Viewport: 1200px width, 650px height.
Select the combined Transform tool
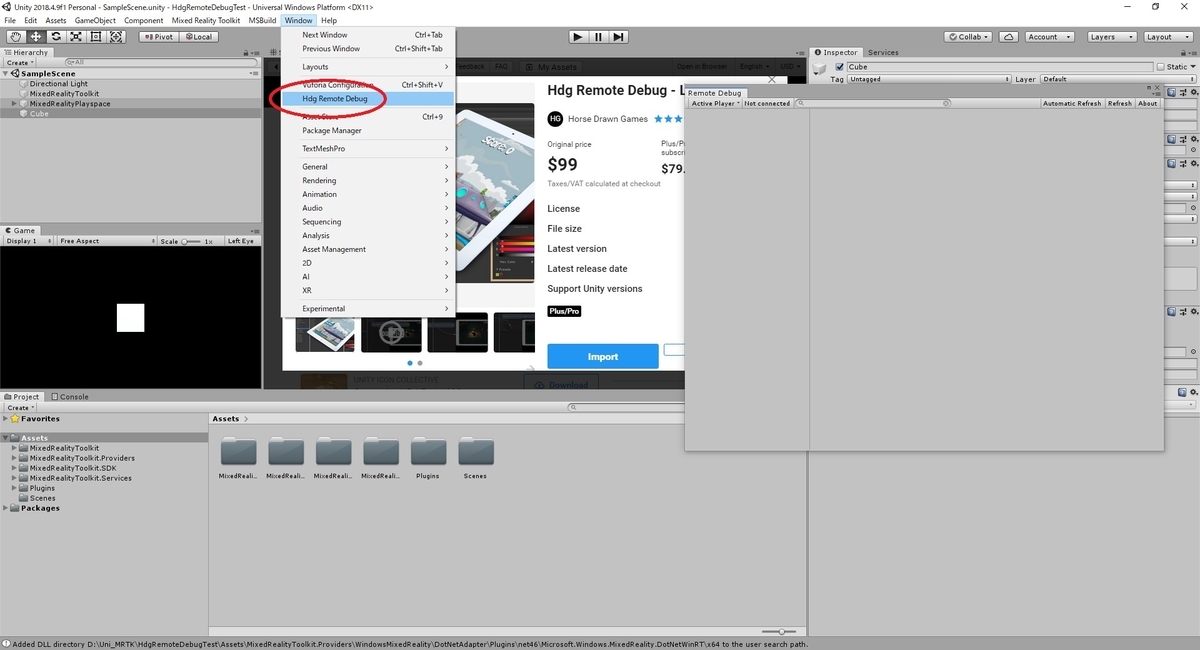click(x=116, y=37)
